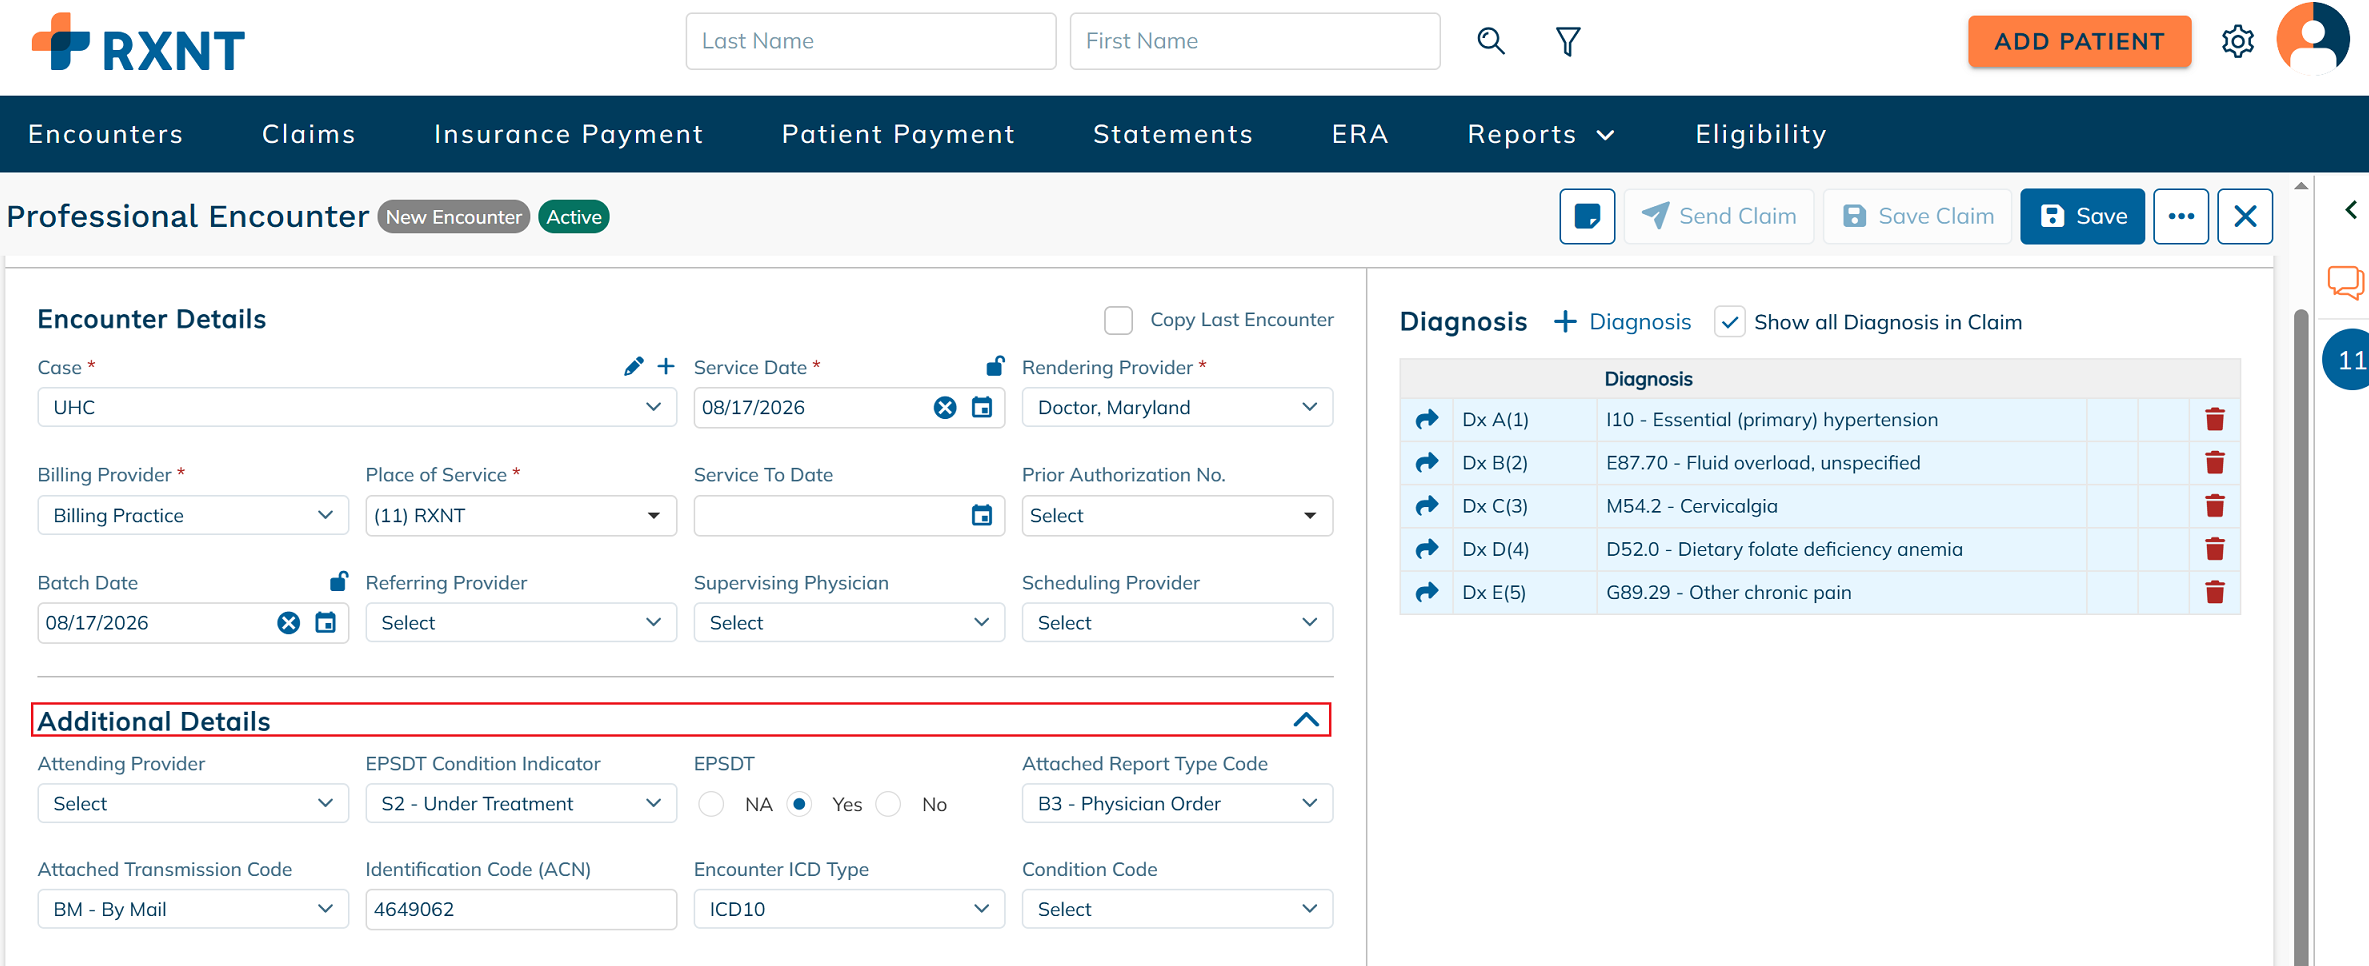Open the Rendering Provider dropdown

point(1177,407)
